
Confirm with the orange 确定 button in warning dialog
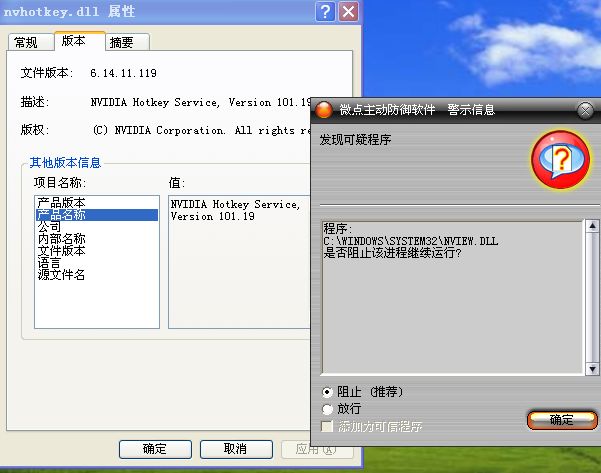(562, 420)
